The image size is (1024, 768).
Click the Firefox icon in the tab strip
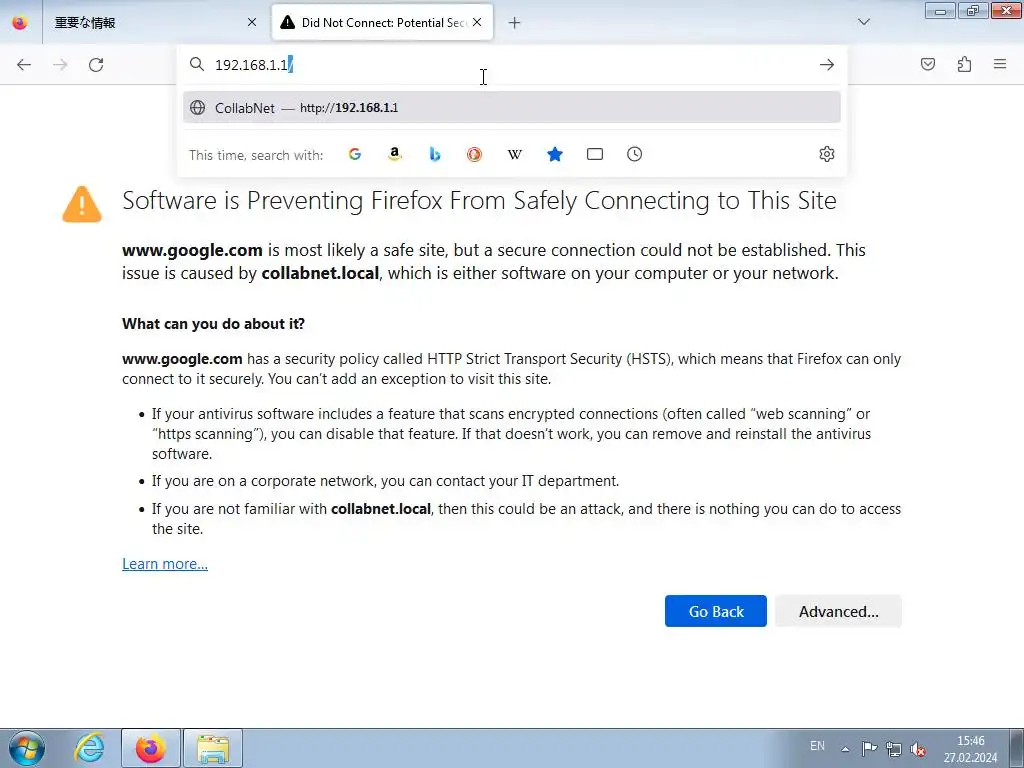pos(20,23)
